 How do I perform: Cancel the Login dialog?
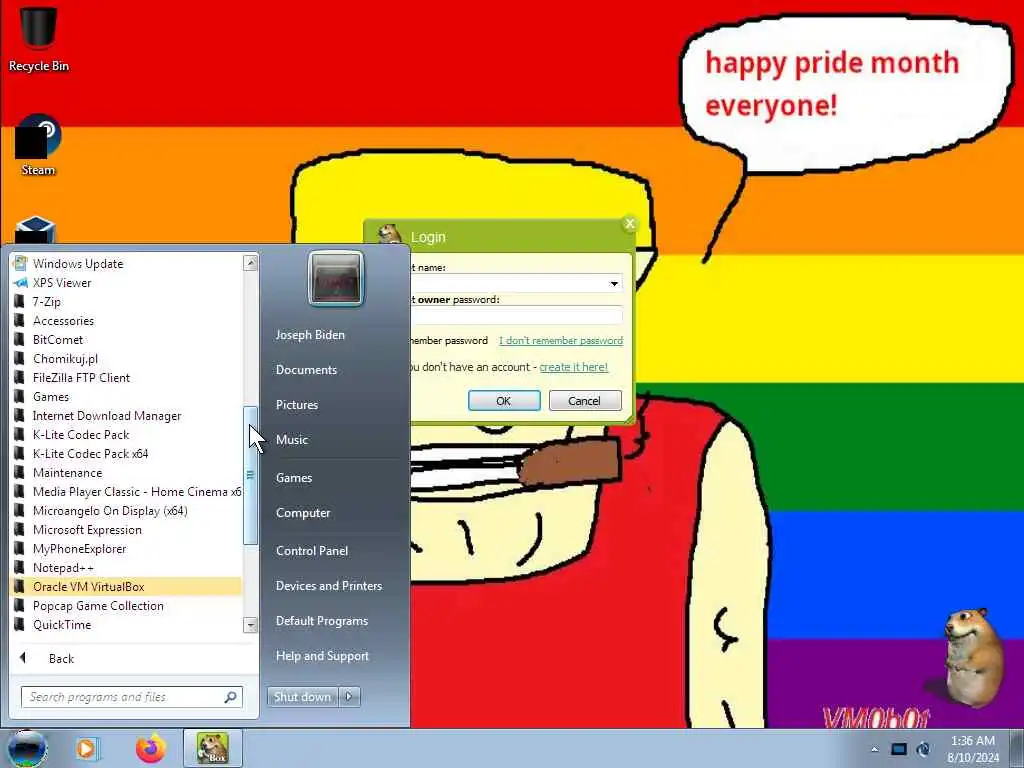584,401
